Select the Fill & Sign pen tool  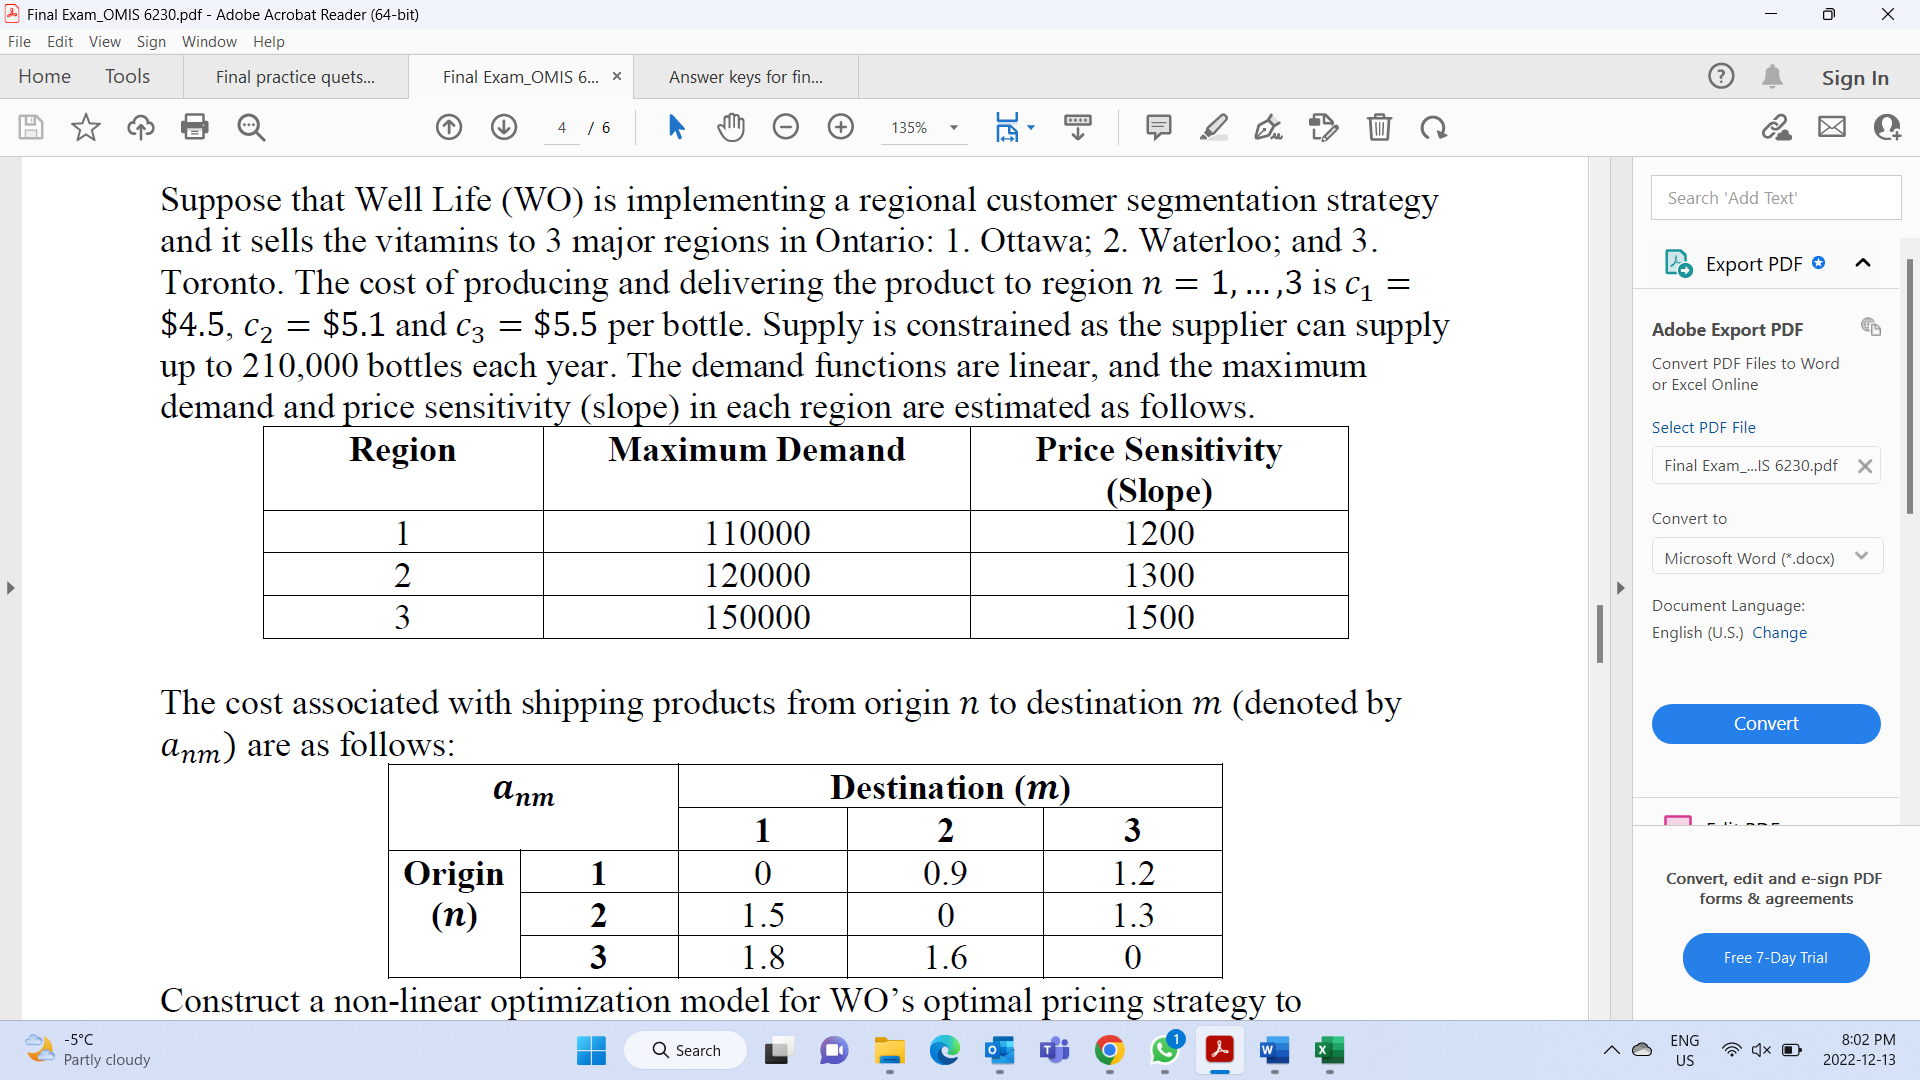pyautogui.click(x=1268, y=127)
